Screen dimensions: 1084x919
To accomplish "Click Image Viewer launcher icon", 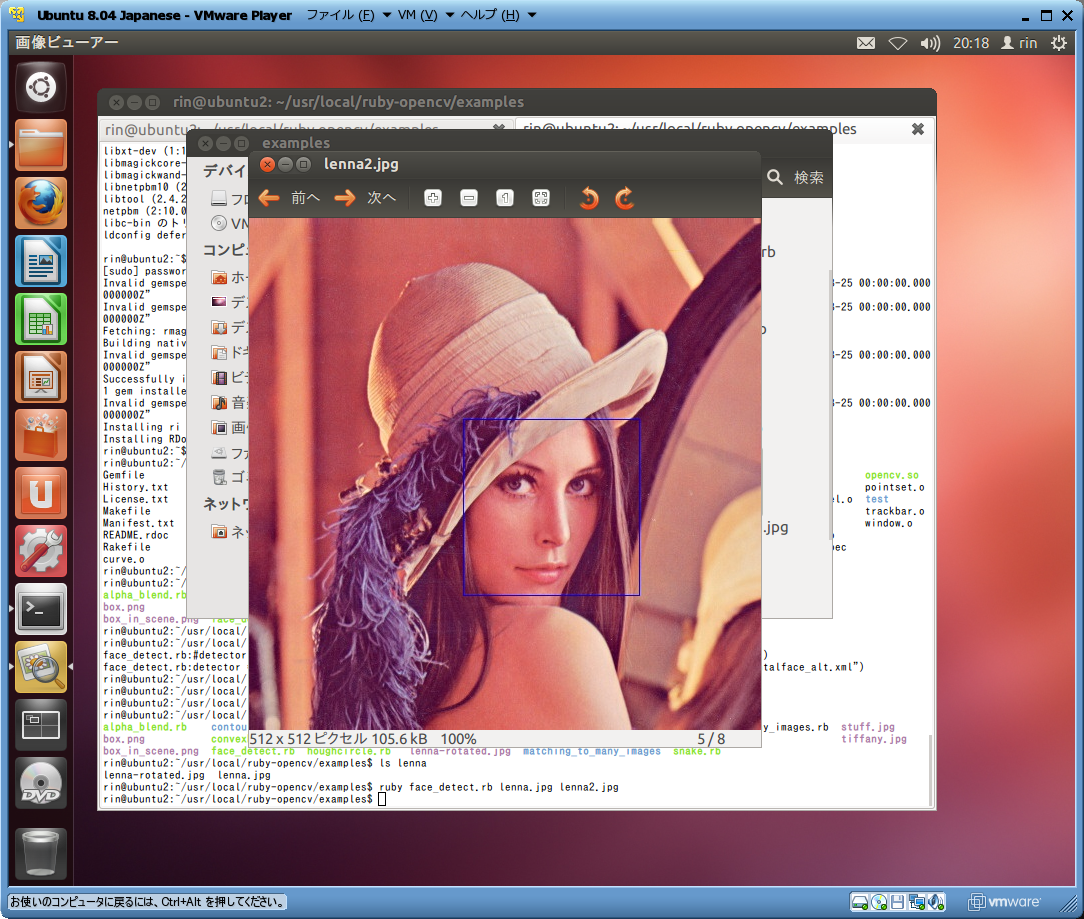I will [41, 668].
